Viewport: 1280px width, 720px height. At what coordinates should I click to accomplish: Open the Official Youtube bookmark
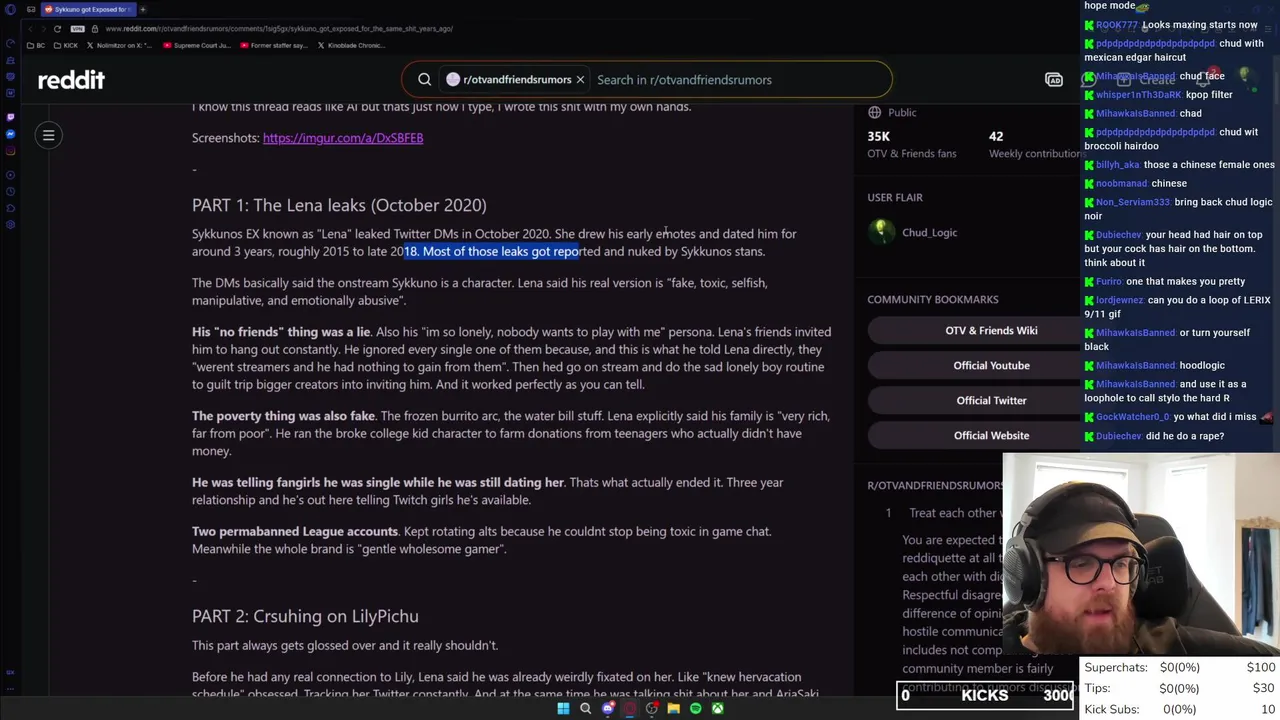click(991, 365)
